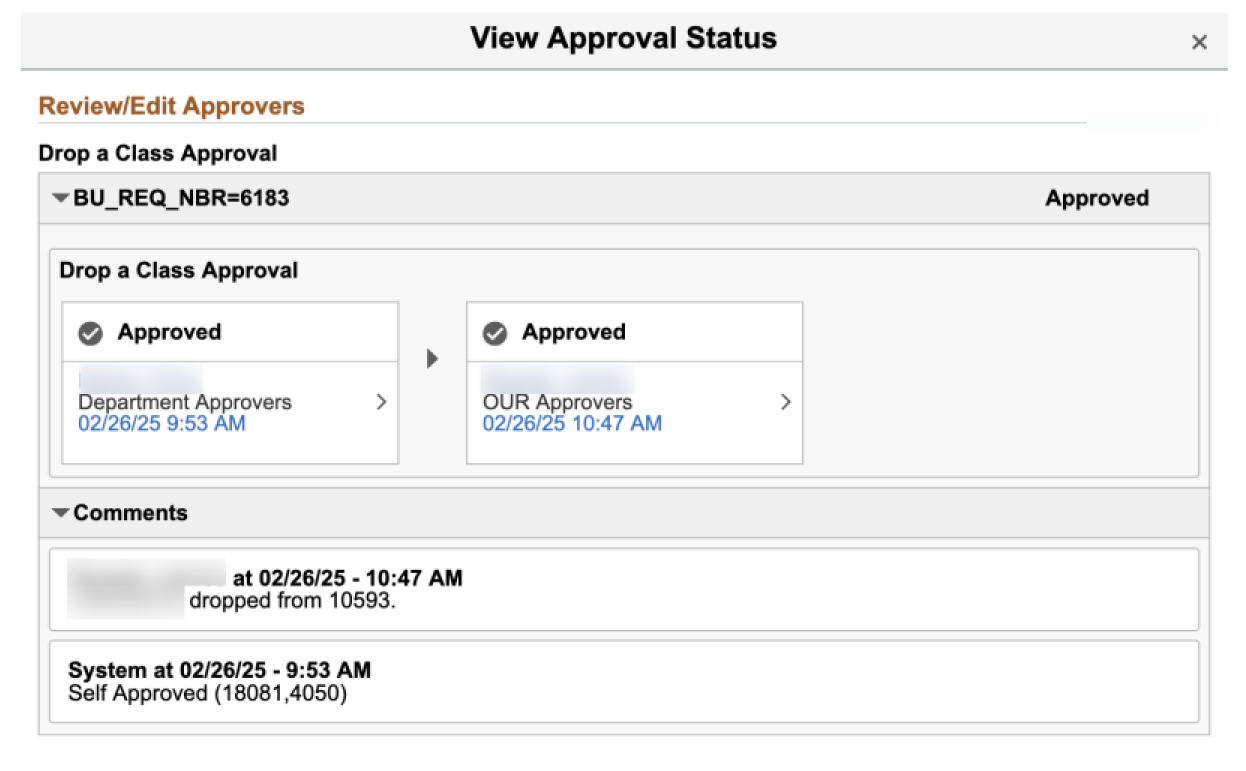Click the Department Approvers approved checkmark icon
This screenshot has height=771, width=1246.
91,333
